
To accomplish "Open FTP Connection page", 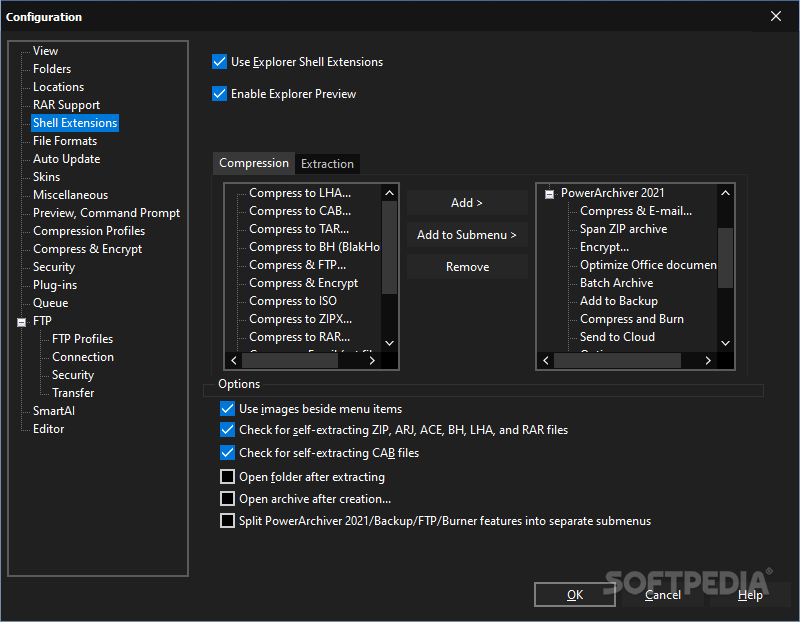I will [83, 357].
